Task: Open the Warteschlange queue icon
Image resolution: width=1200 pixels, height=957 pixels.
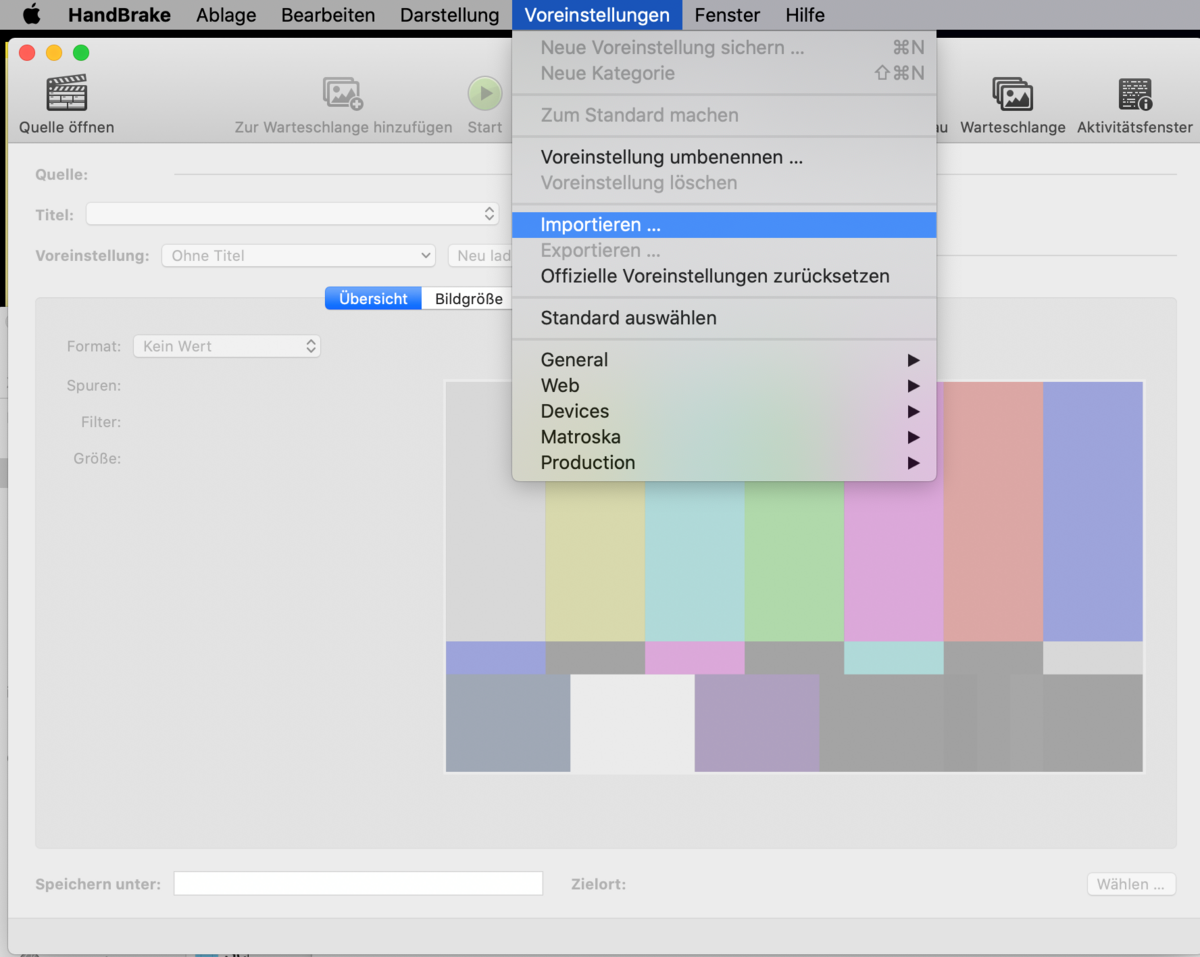Action: [x=1012, y=94]
